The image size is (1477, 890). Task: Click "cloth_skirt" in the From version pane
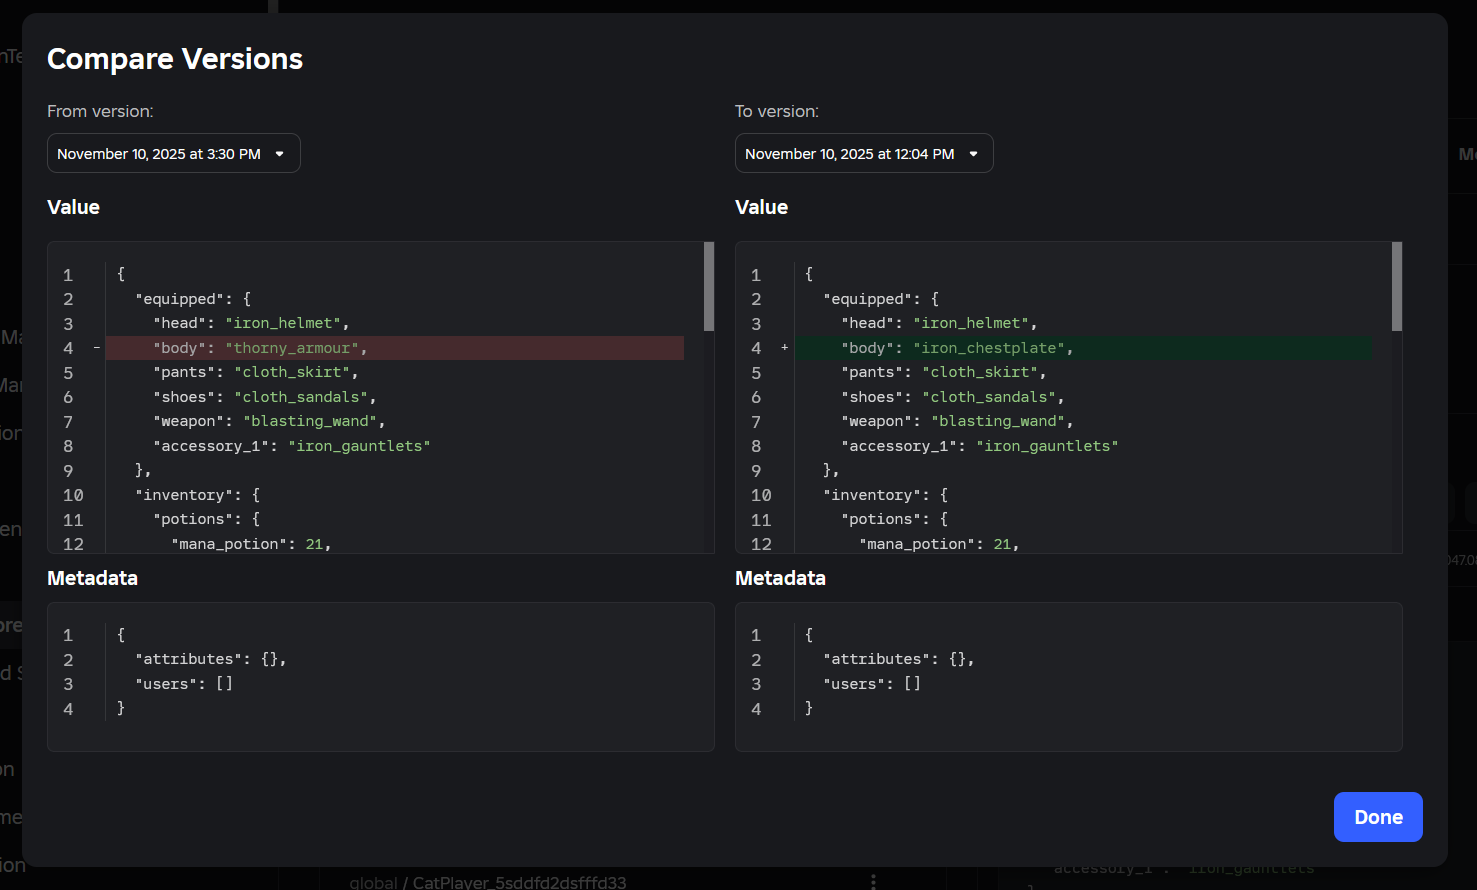(292, 372)
